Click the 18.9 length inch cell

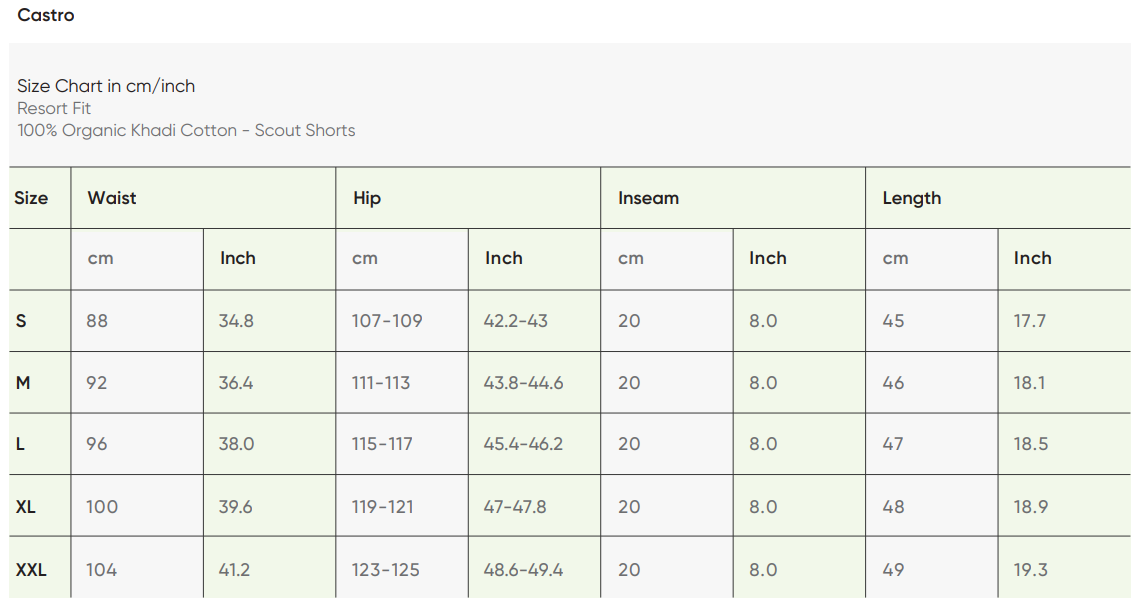(x=1030, y=507)
